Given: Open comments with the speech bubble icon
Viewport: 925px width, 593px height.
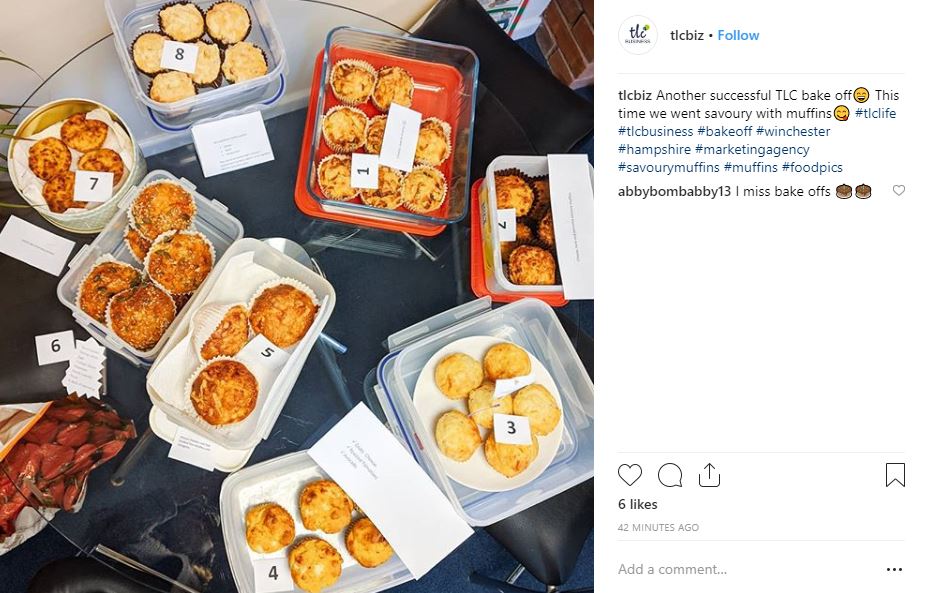Looking at the screenshot, I should 670,475.
